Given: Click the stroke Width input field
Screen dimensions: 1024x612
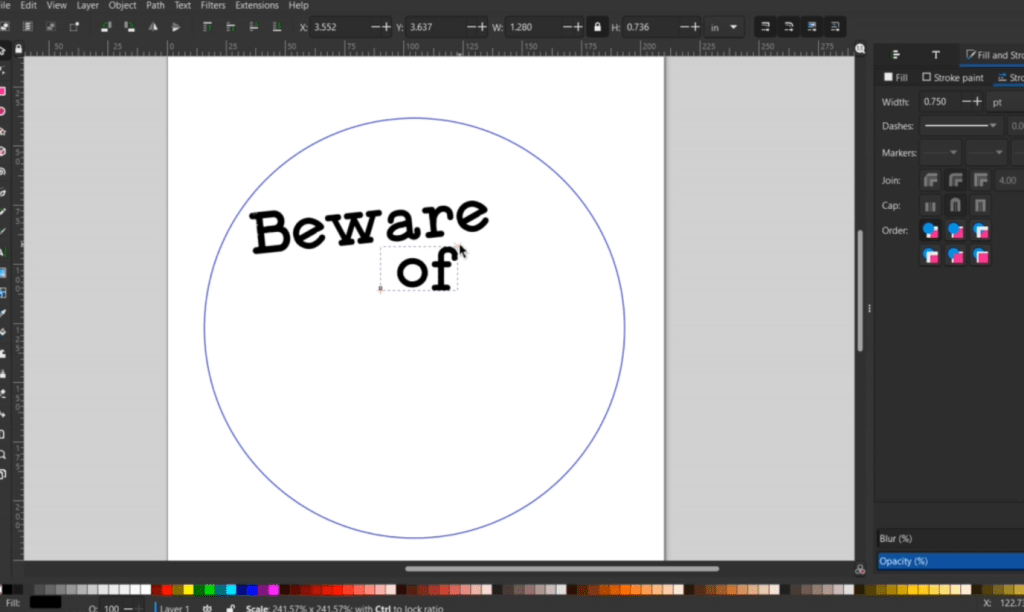Looking at the screenshot, I should click(x=938, y=102).
